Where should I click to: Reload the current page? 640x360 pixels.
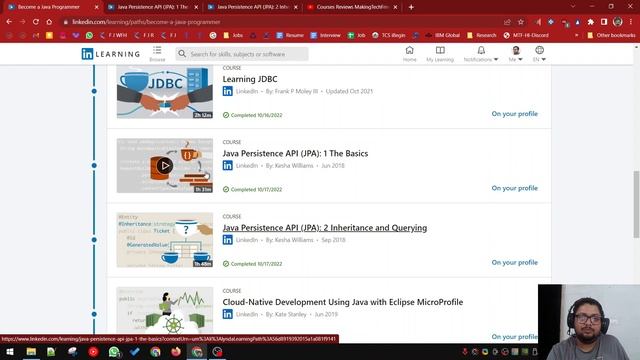pyautogui.click(x=36, y=22)
